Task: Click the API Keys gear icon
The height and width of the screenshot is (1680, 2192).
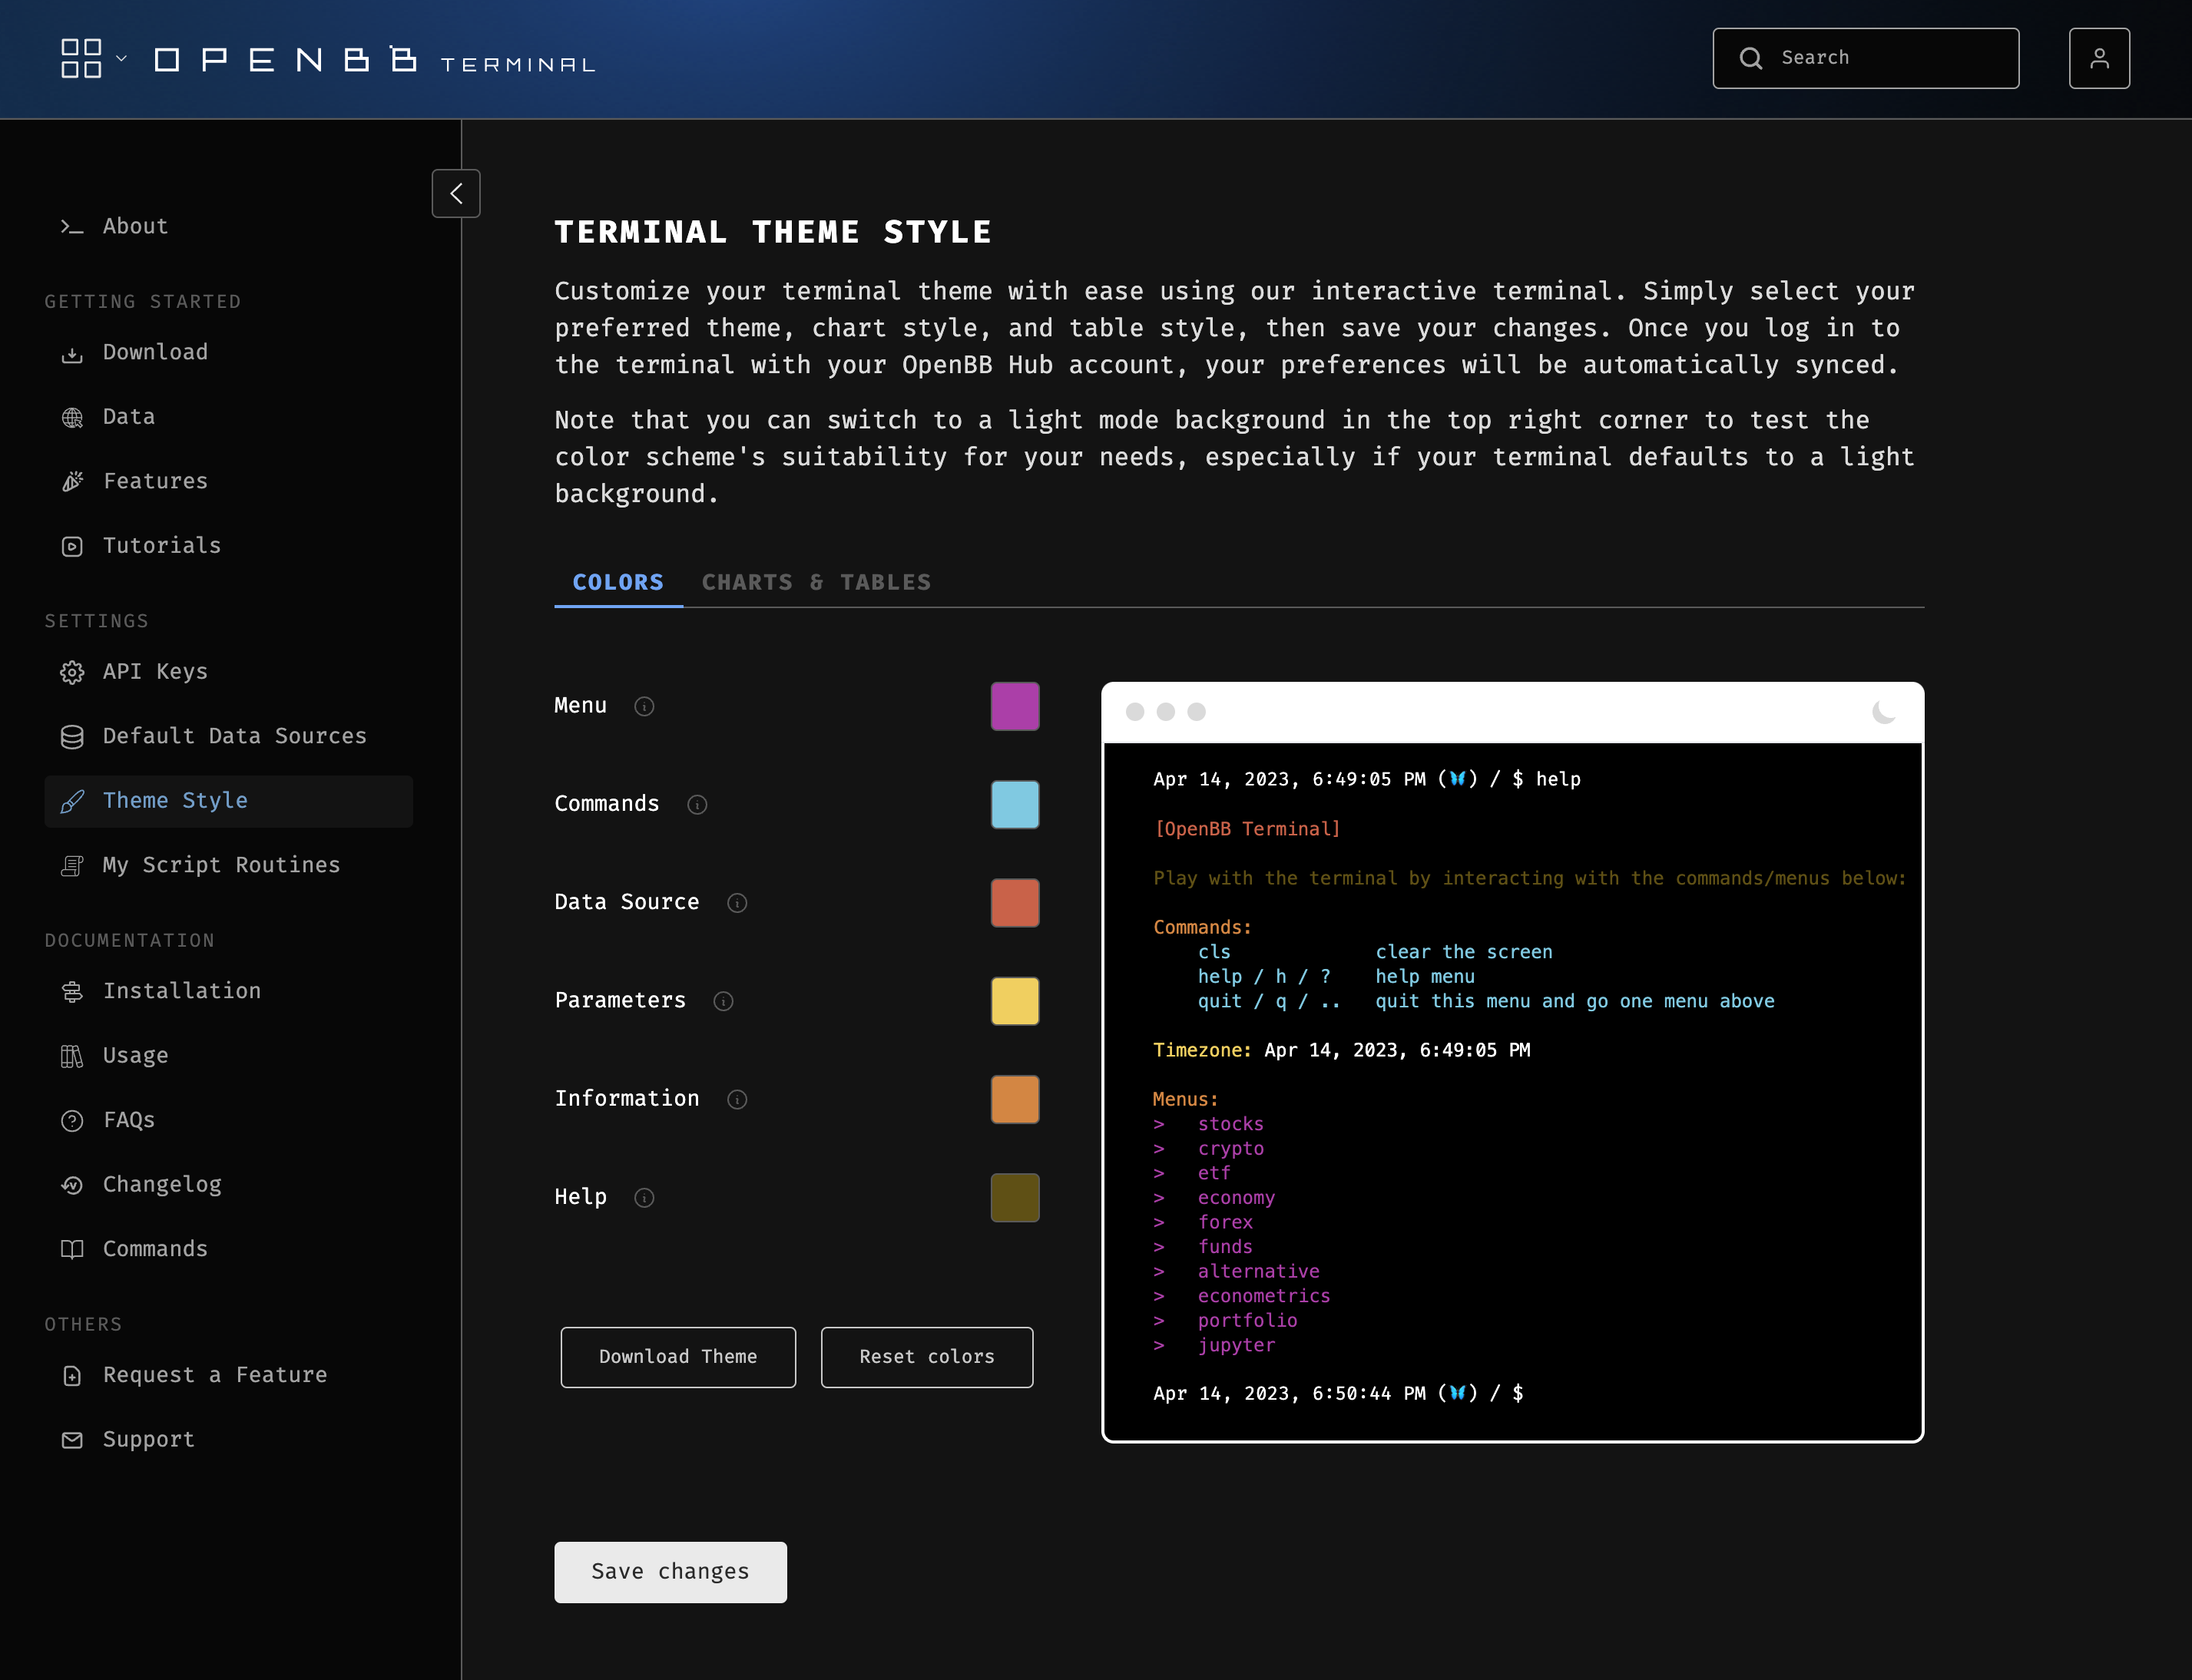Action: coord(72,672)
